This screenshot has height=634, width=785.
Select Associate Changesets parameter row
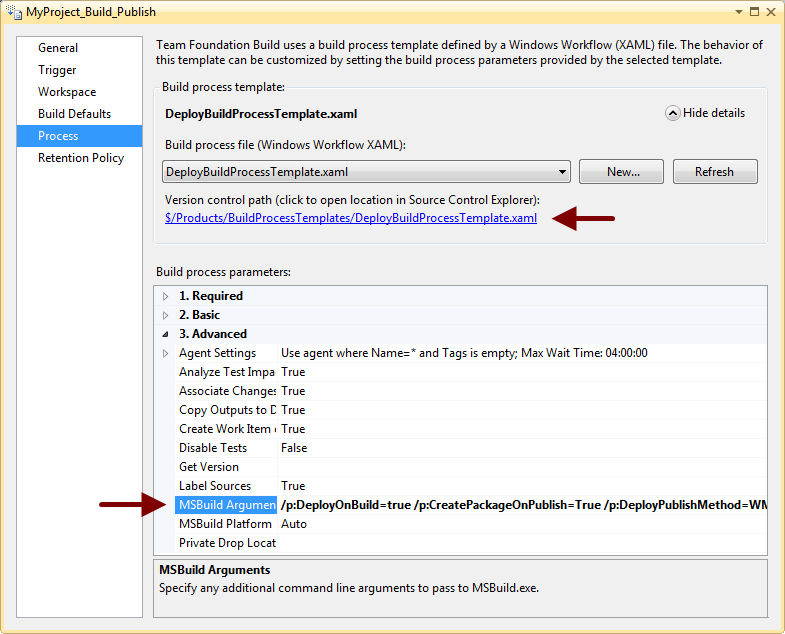click(226, 391)
